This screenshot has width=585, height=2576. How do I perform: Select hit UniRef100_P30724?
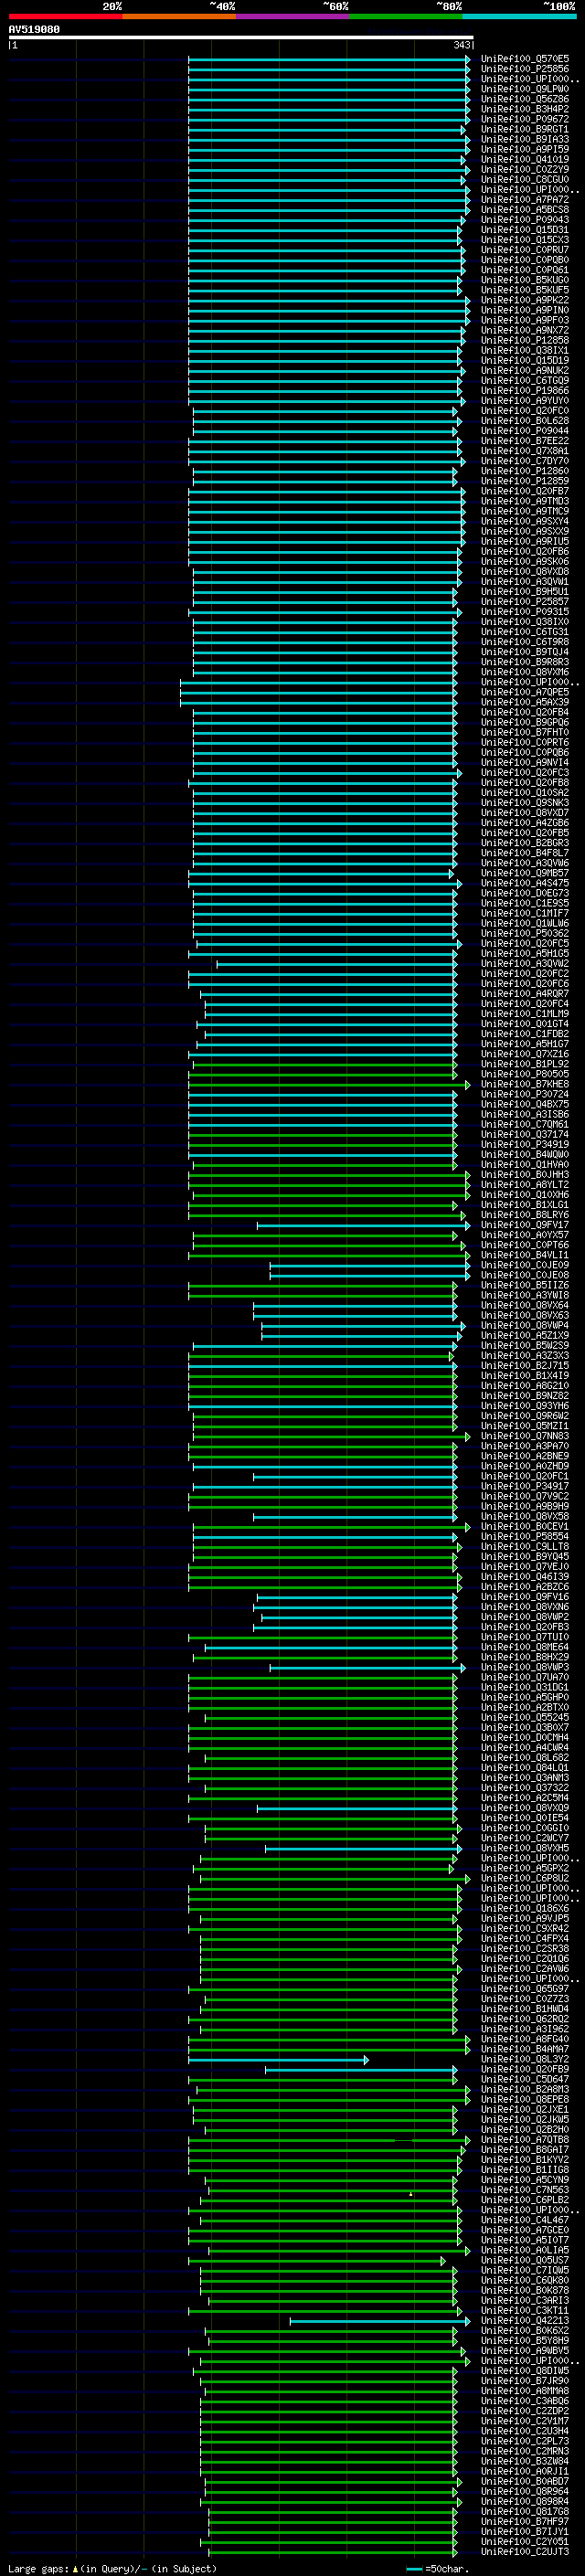525,1094
